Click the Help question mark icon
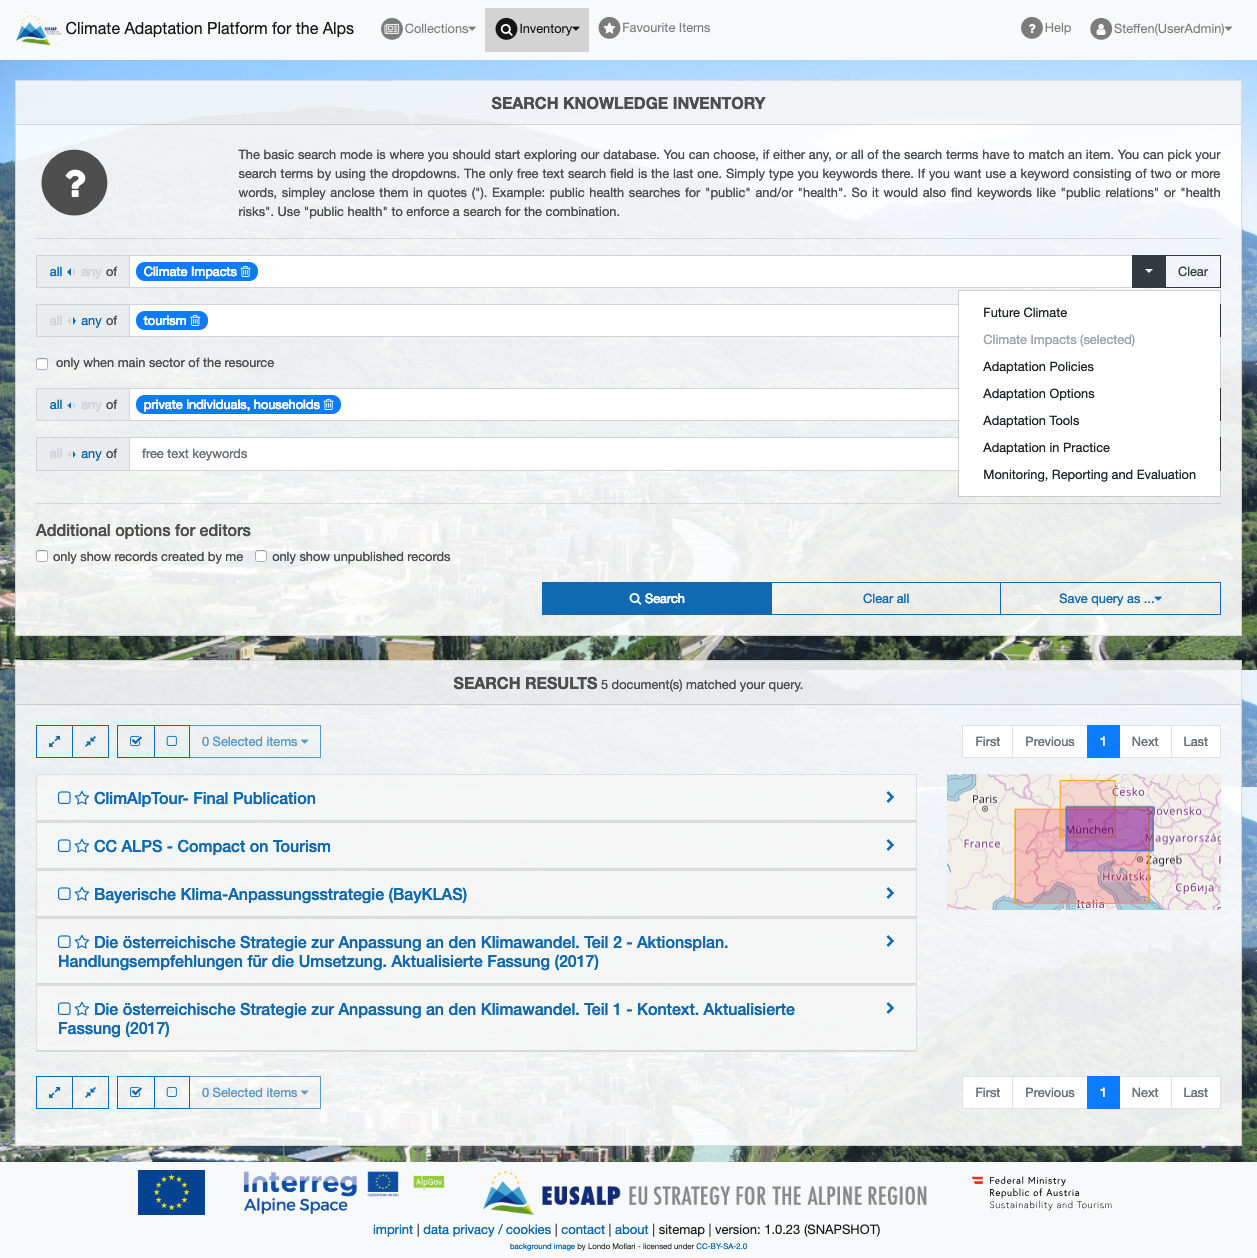This screenshot has width=1257, height=1258. [x=1032, y=28]
